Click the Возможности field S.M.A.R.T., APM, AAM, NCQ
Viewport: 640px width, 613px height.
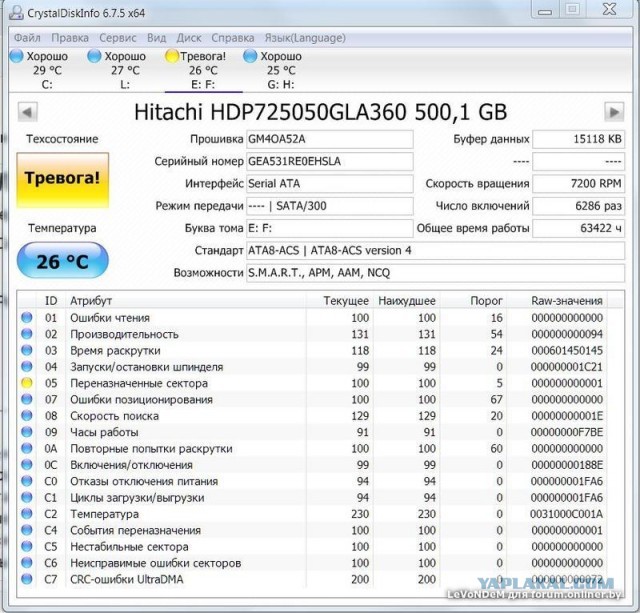coord(435,273)
